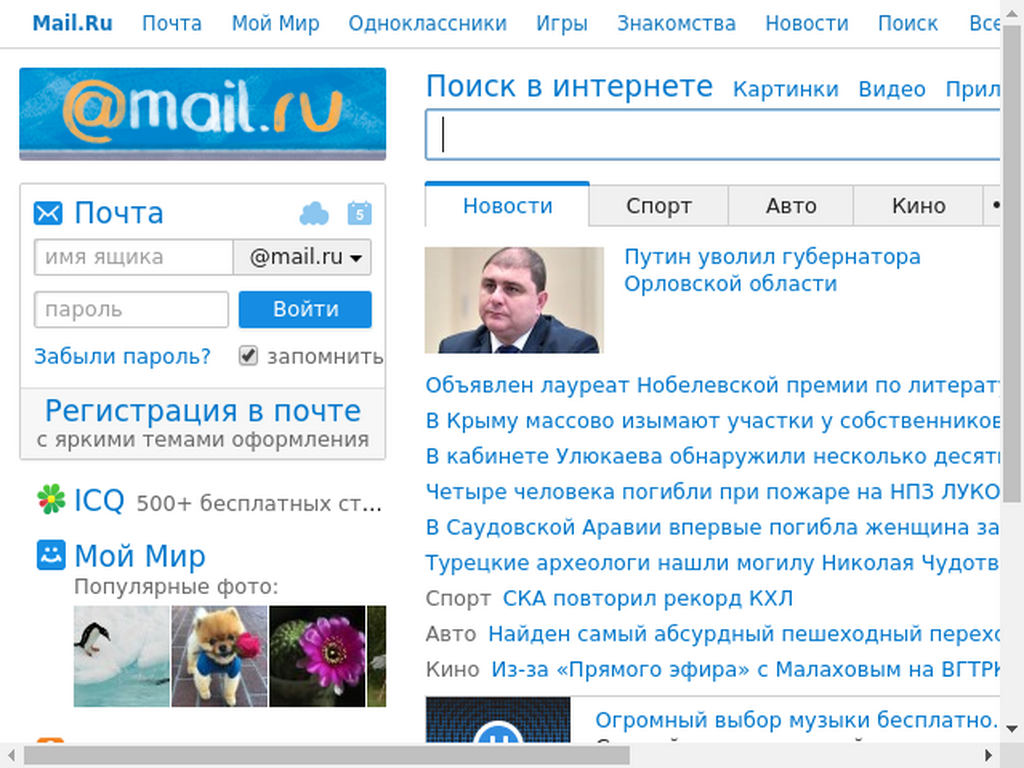Viewport: 1024px width, 768px height.
Task: Open Игры in the top navigation
Action: (562, 24)
